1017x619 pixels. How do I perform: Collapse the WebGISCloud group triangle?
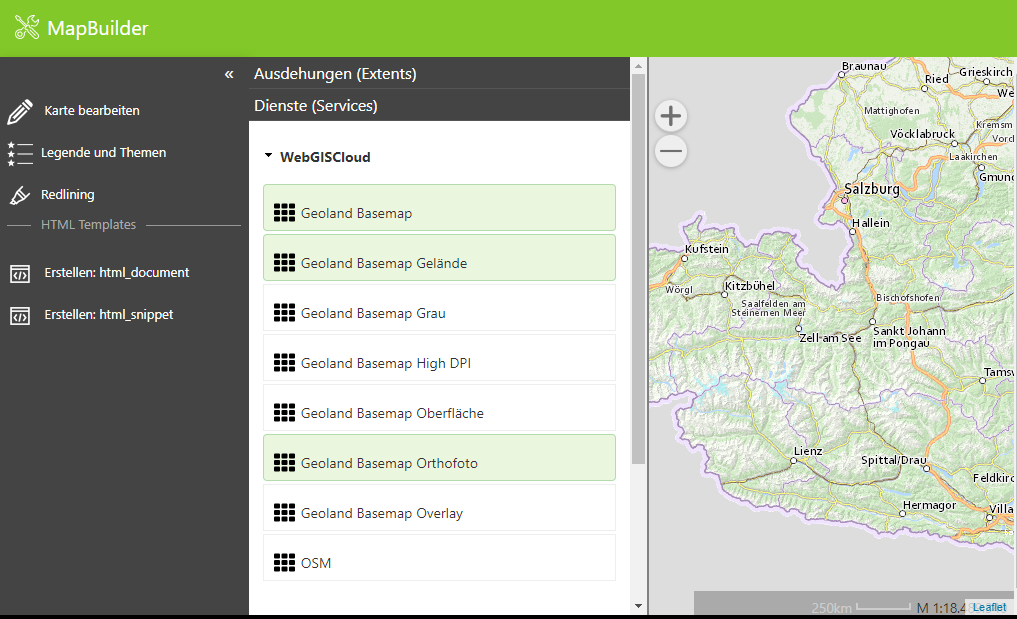(x=269, y=156)
